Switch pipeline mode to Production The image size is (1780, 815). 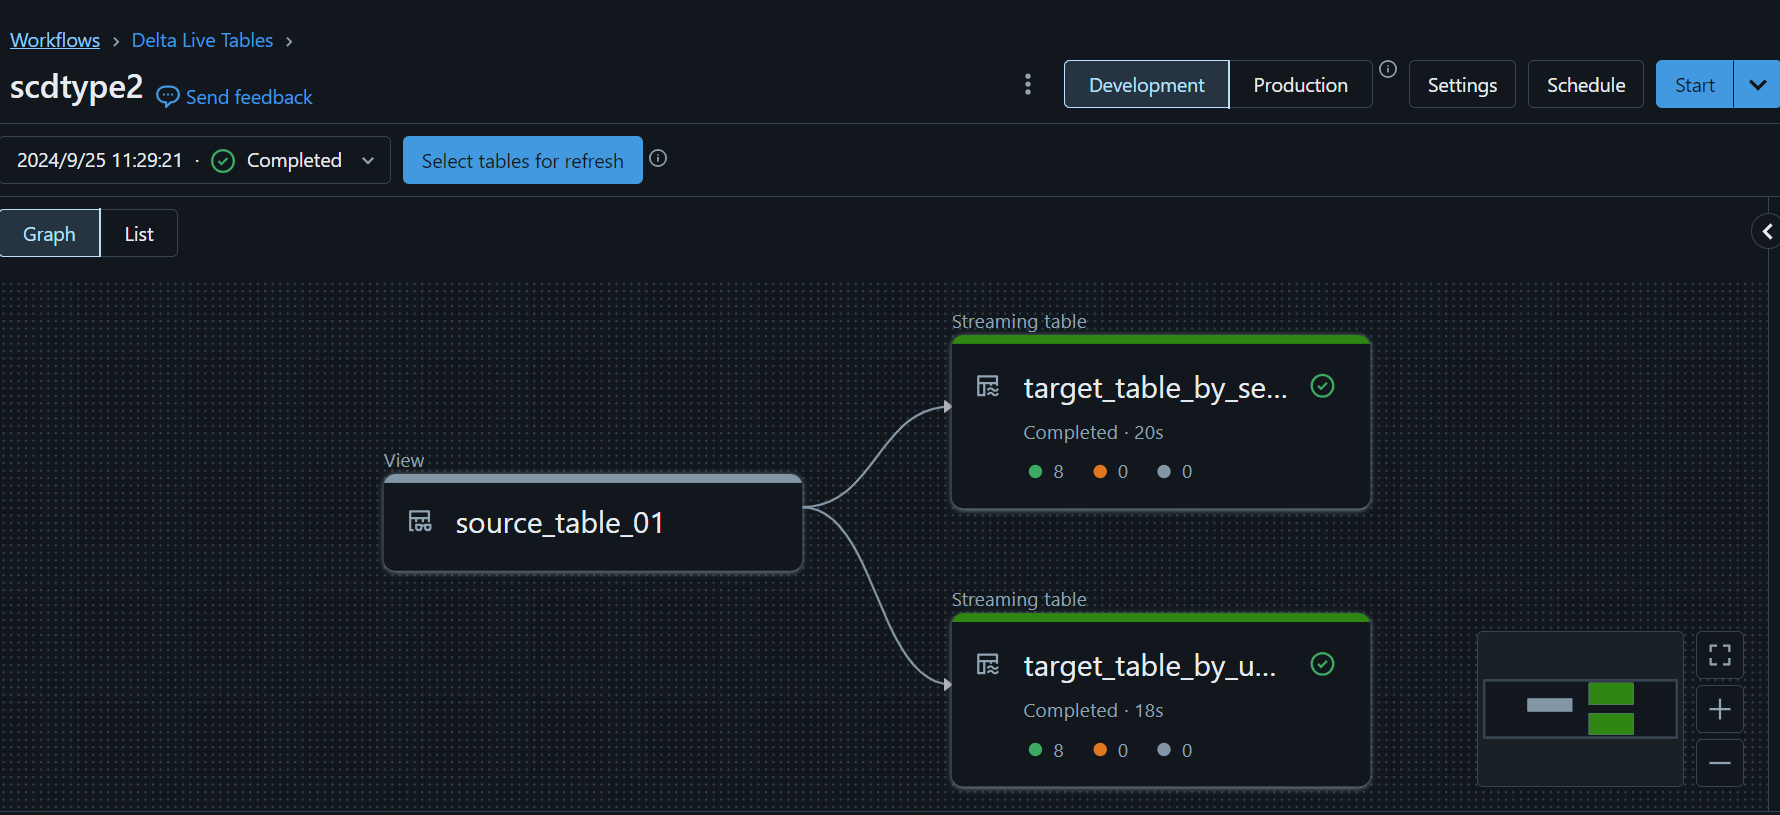click(x=1300, y=85)
